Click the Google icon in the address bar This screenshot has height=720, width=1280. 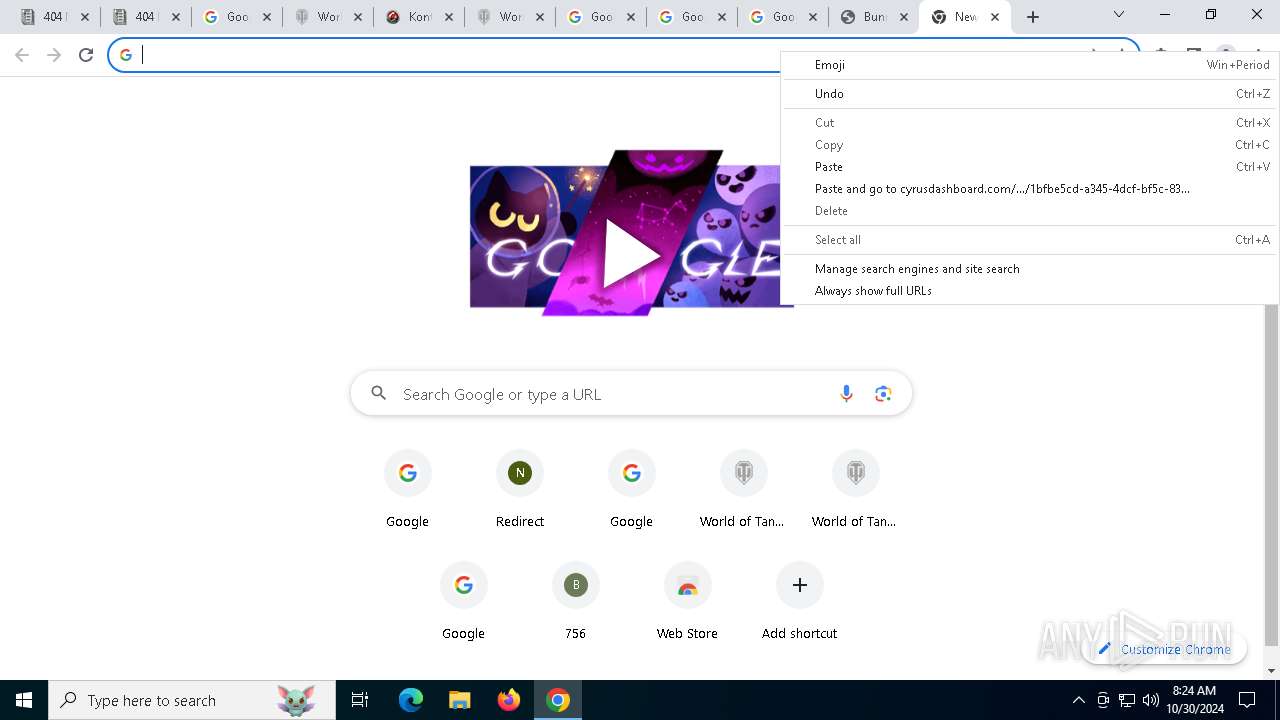tap(126, 55)
